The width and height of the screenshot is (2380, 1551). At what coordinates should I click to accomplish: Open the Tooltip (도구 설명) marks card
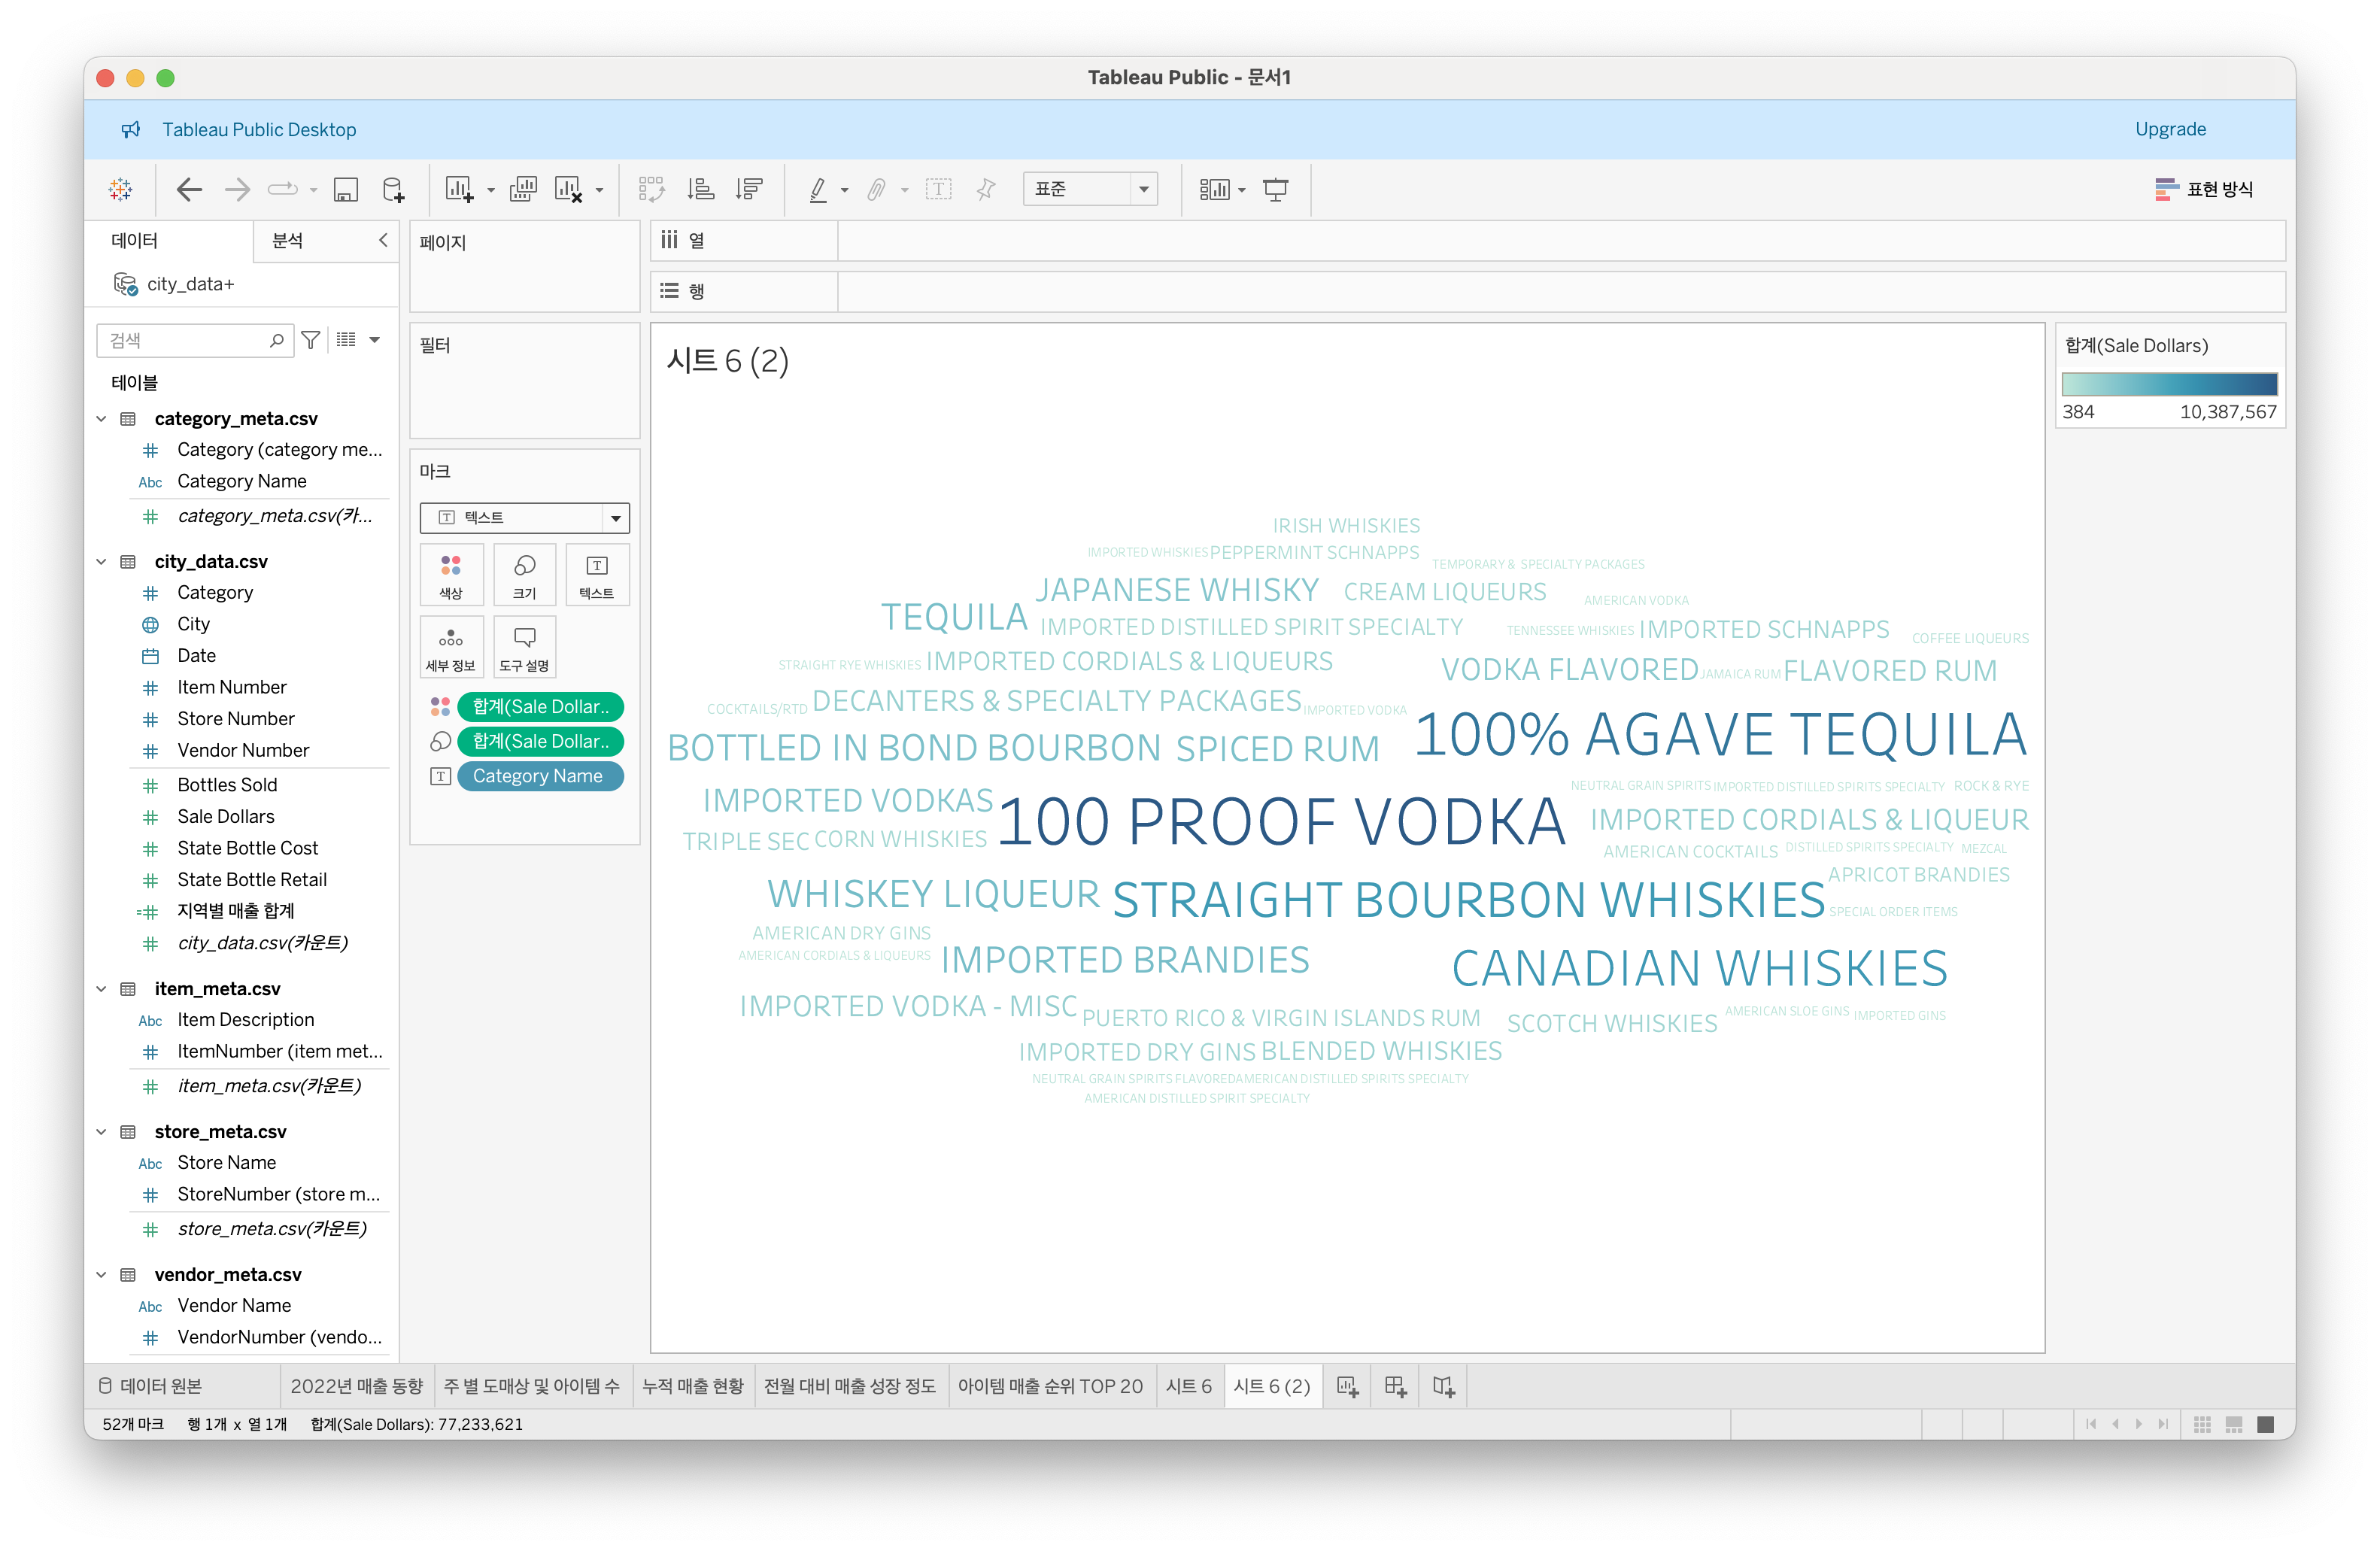pyautogui.click(x=524, y=646)
